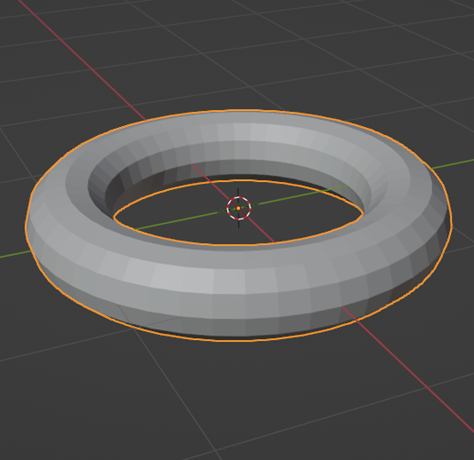The image size is (474, 460).
Task: Click the orange origin dot of the torus
Action: (x=238, y=208)
